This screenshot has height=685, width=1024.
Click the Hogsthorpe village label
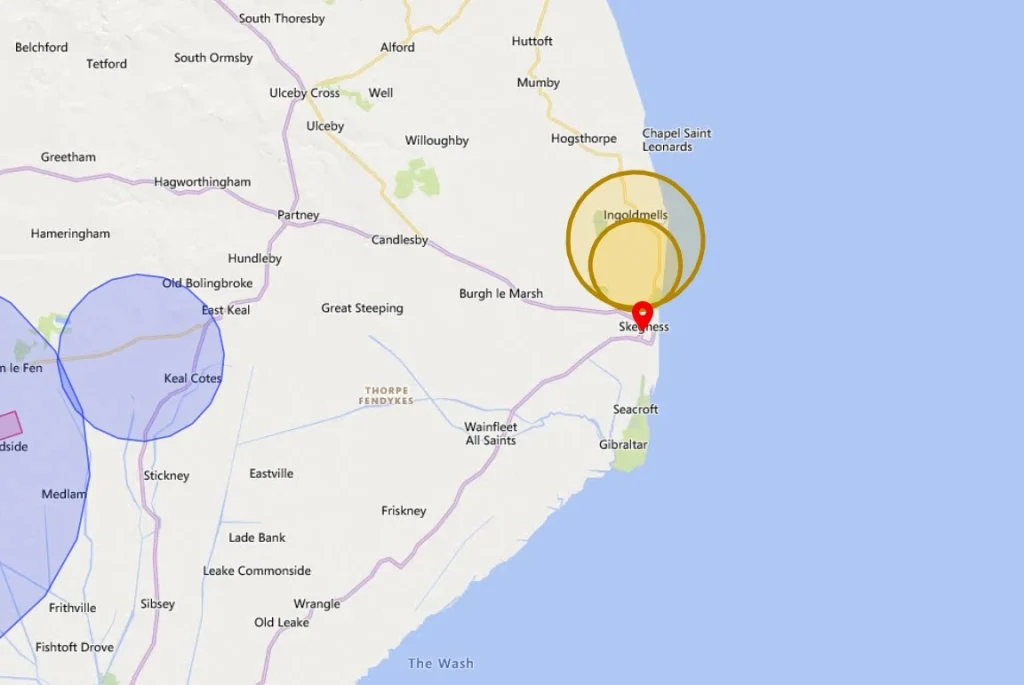point(584,138)
